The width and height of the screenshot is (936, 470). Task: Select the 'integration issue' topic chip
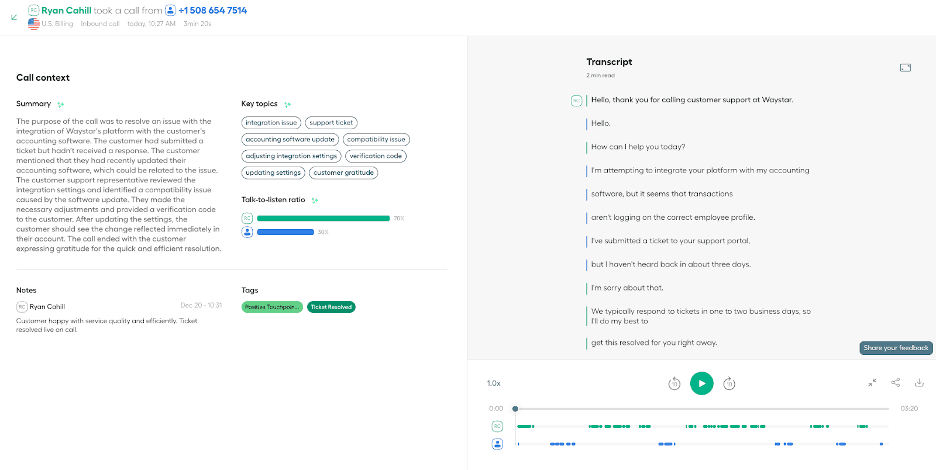click(271, 123)
